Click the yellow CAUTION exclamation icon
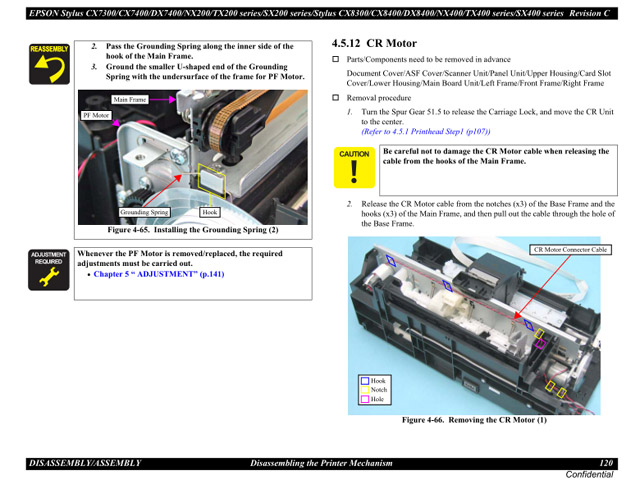Viewport: 640px width, 480px height. coord(354,169)
